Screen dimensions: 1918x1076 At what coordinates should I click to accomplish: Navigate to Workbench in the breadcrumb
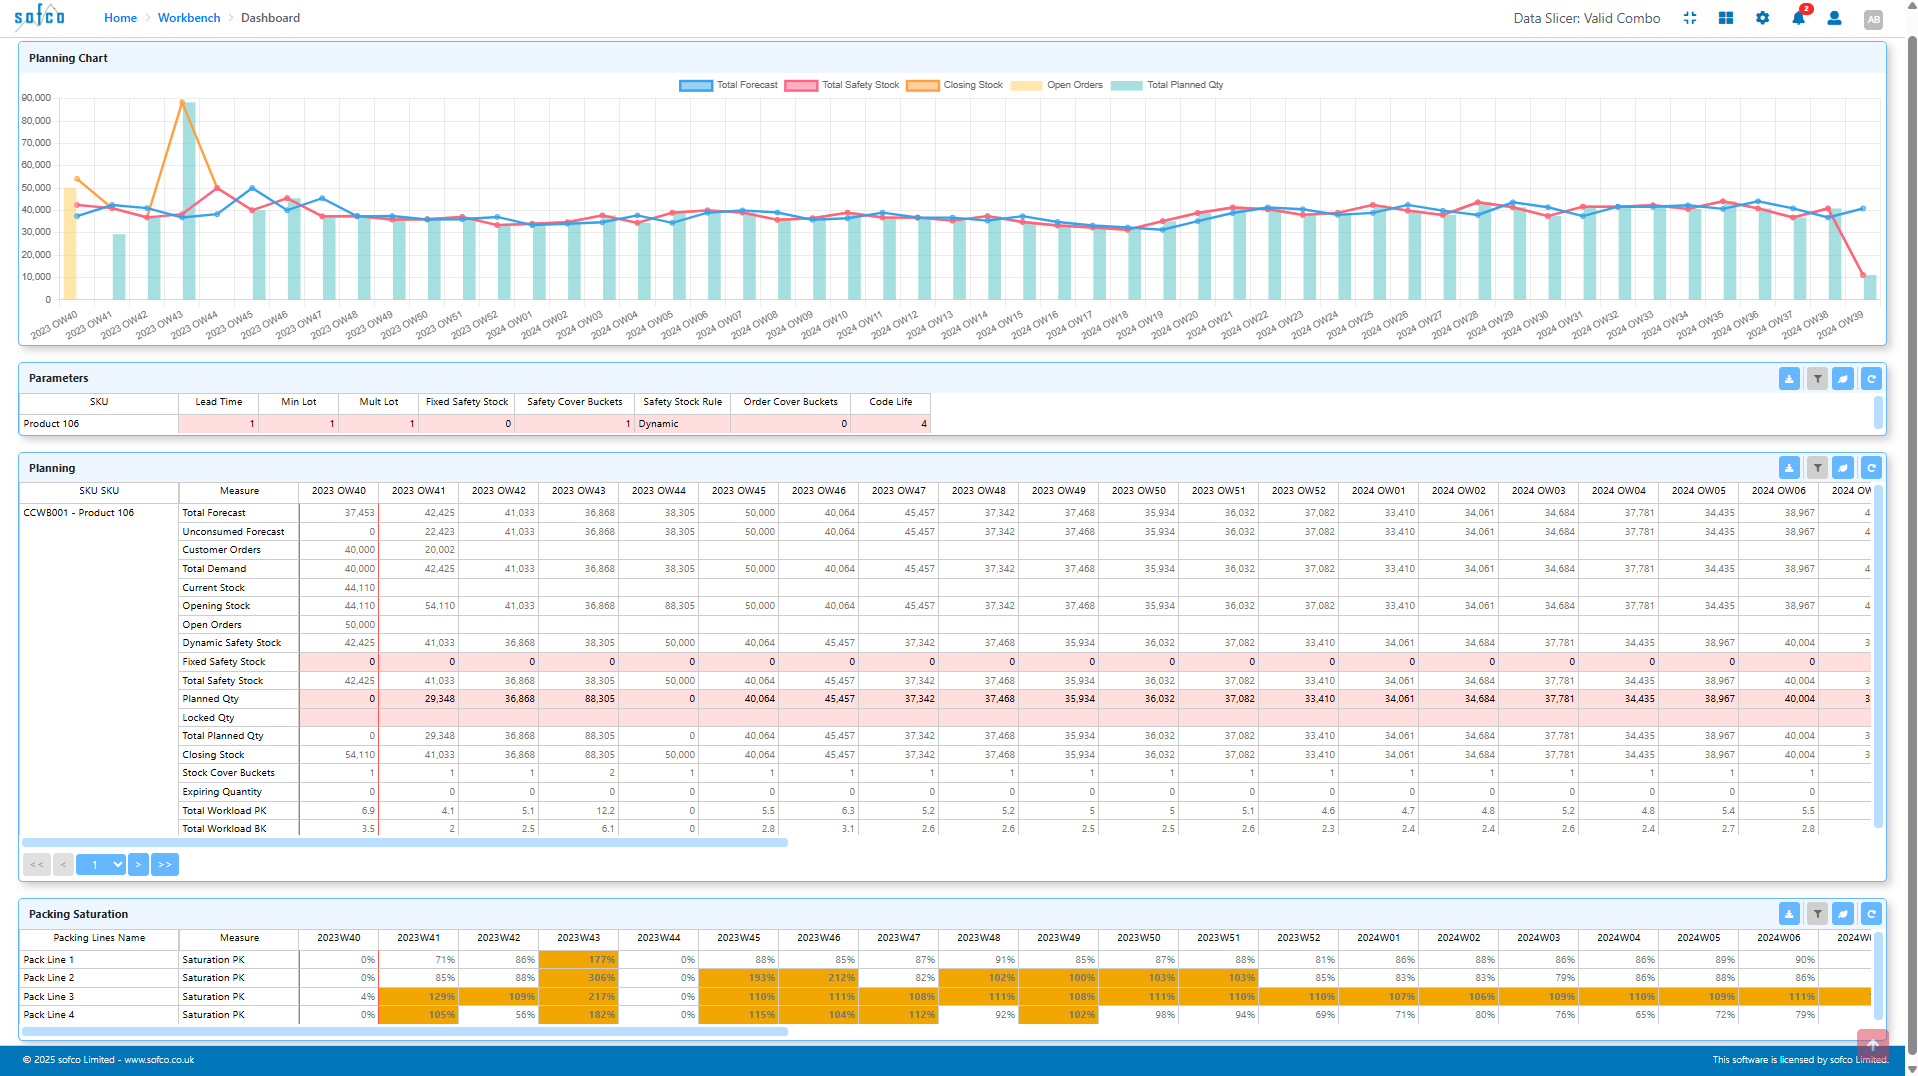(189, 17)
